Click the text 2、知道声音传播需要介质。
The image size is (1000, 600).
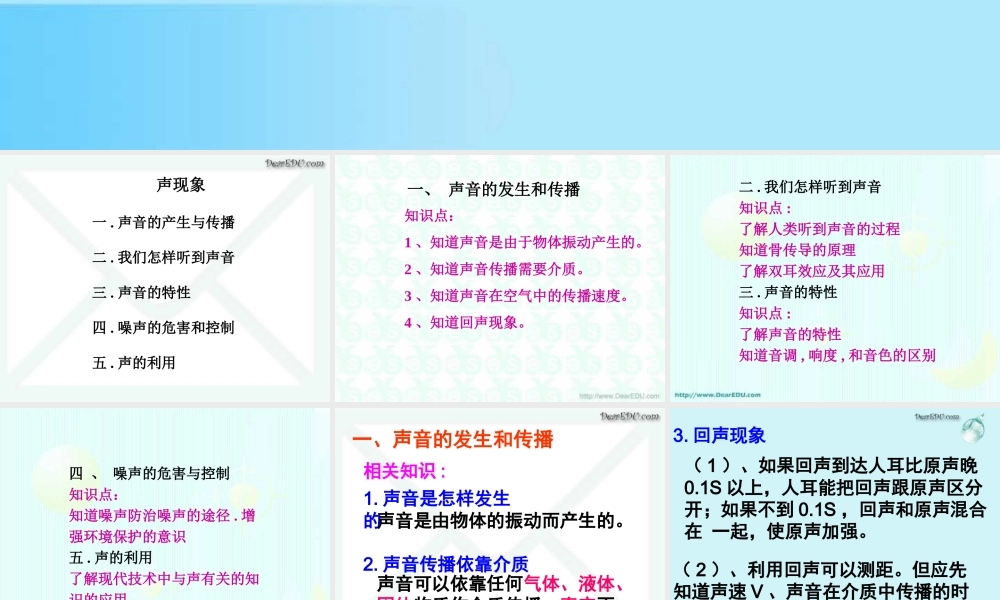click(x=495, y=269)
